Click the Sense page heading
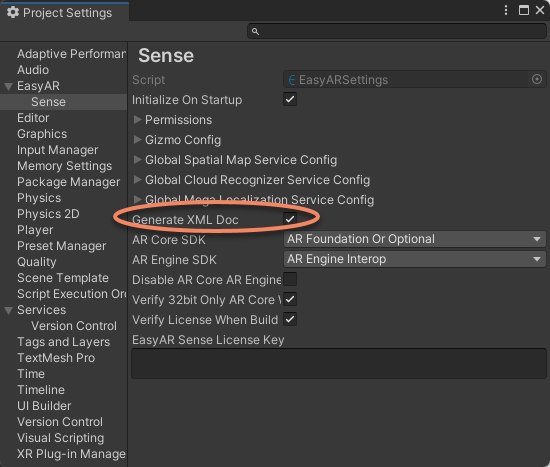 click(166, 55)
